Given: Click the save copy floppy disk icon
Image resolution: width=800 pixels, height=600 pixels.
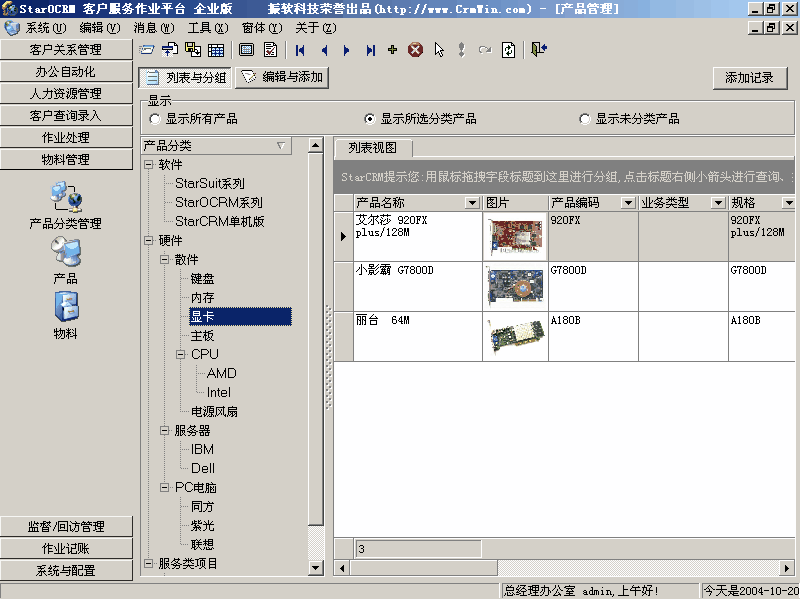Looking at the screenshot, I should (193, 49).
